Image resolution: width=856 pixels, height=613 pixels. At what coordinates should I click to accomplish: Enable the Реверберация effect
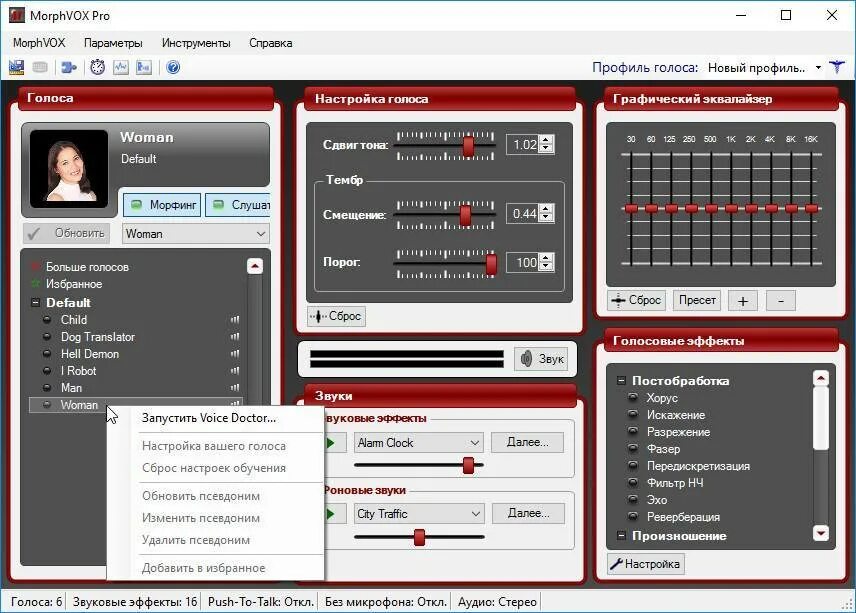click(x=633, y=516)
